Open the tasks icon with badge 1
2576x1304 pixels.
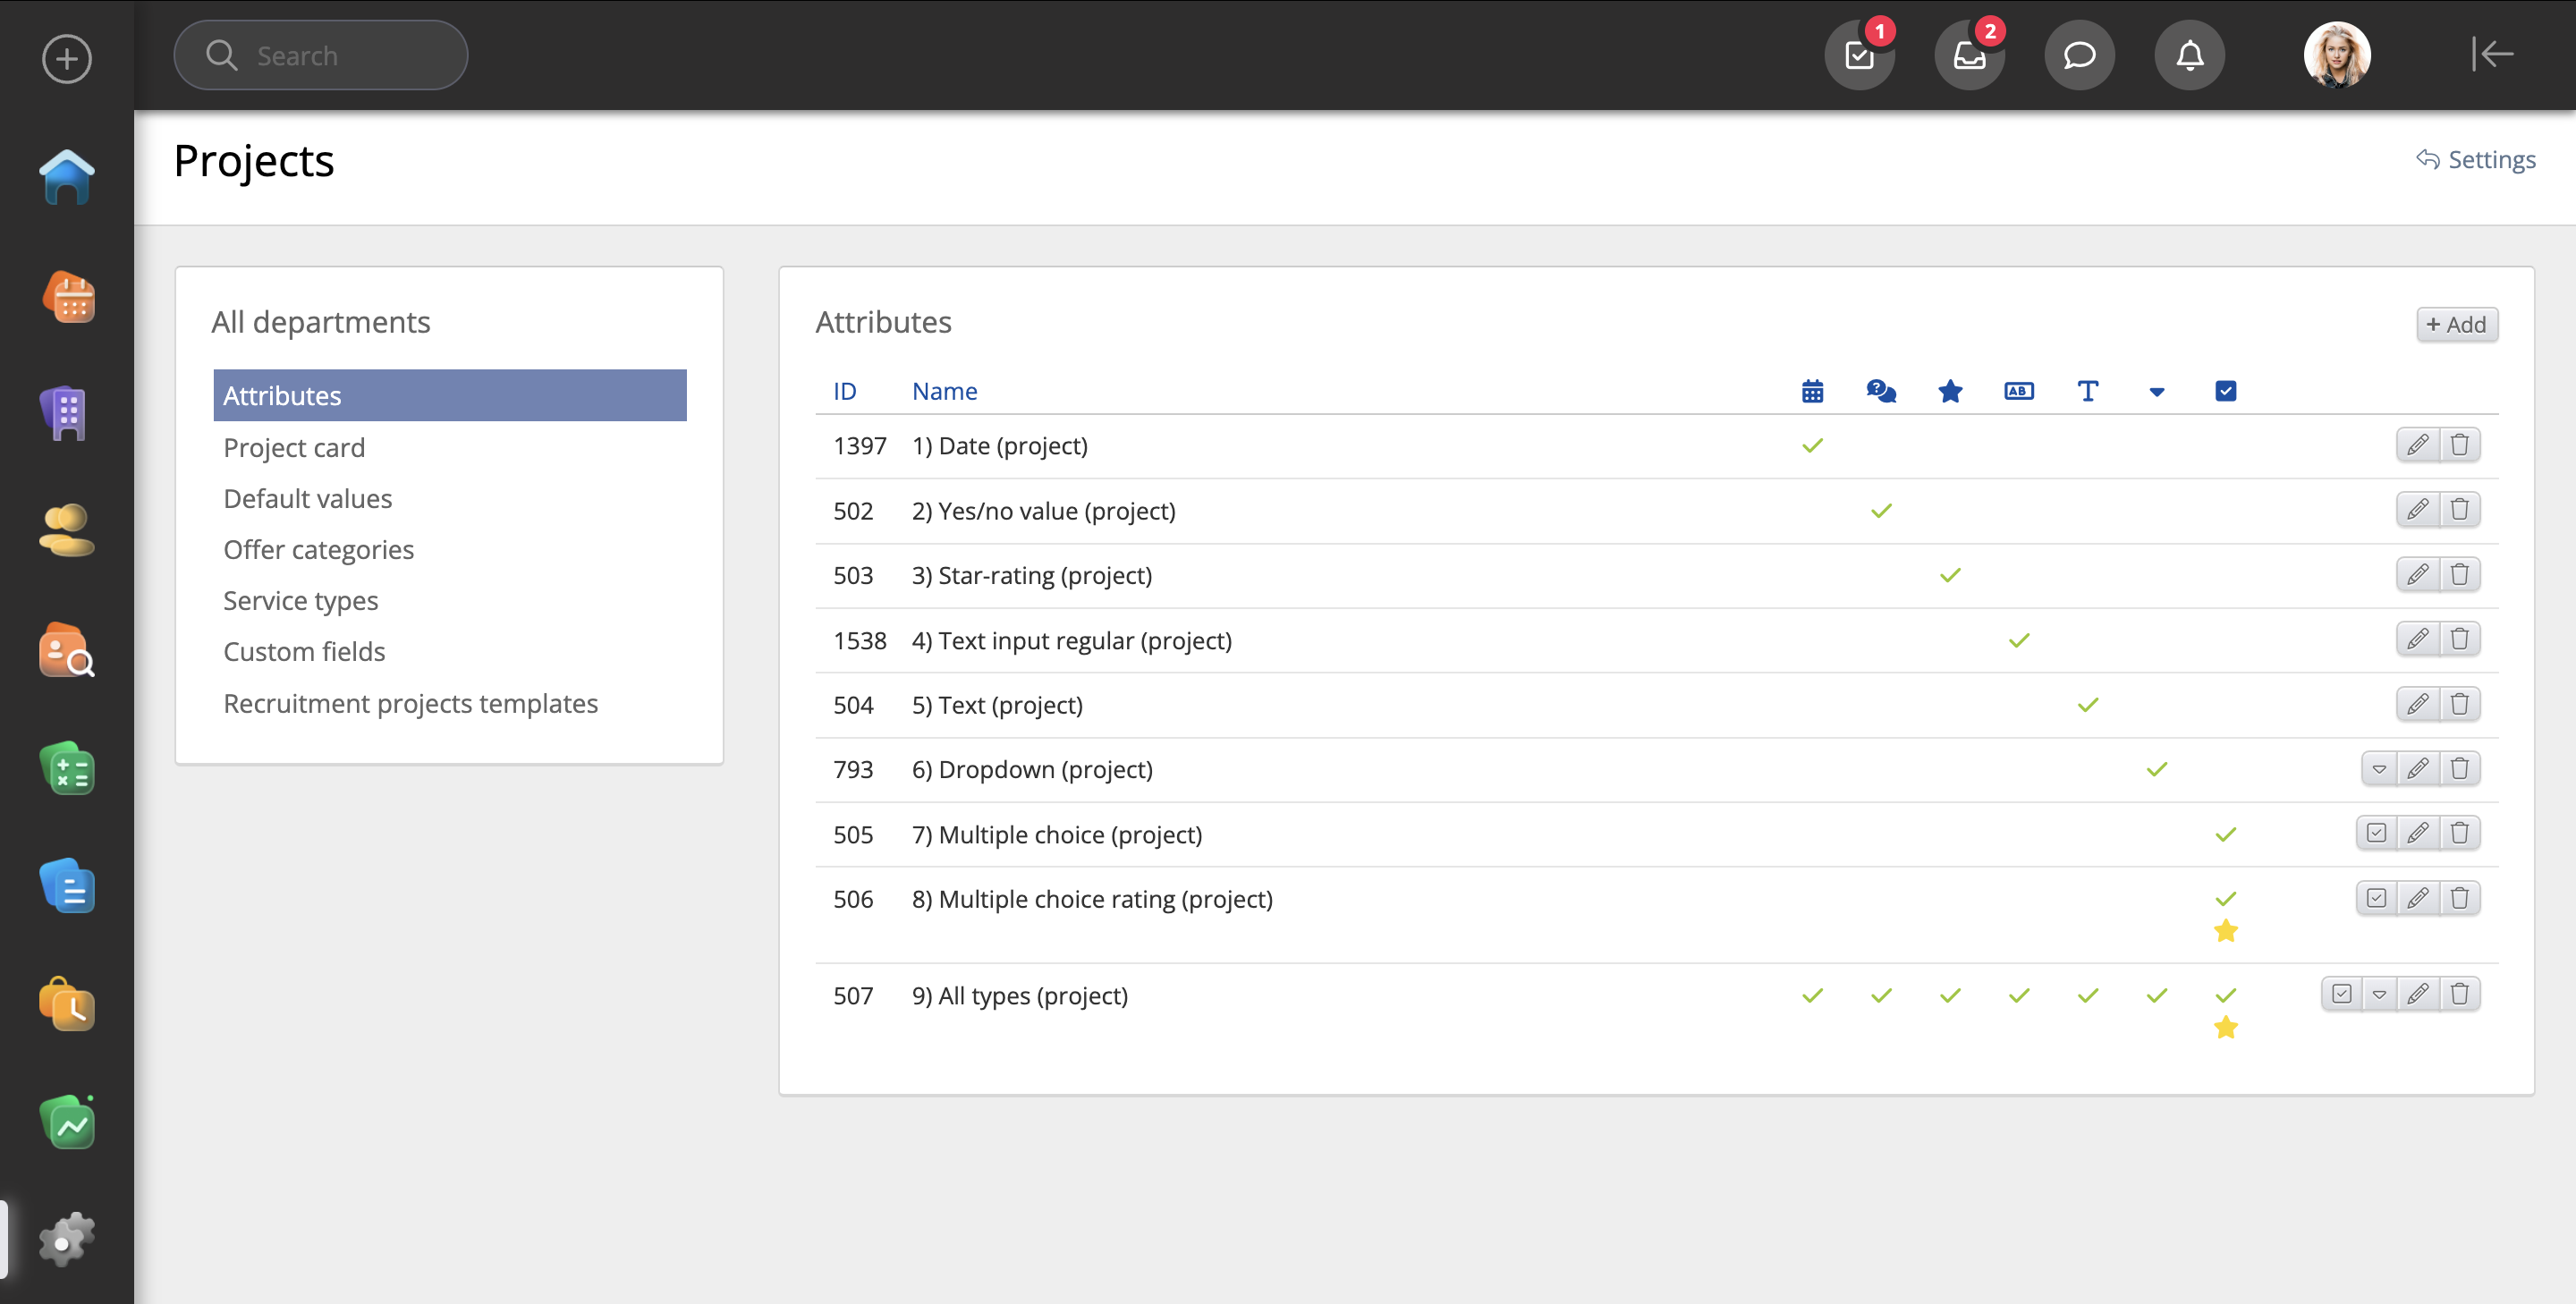coord(1859,55)
